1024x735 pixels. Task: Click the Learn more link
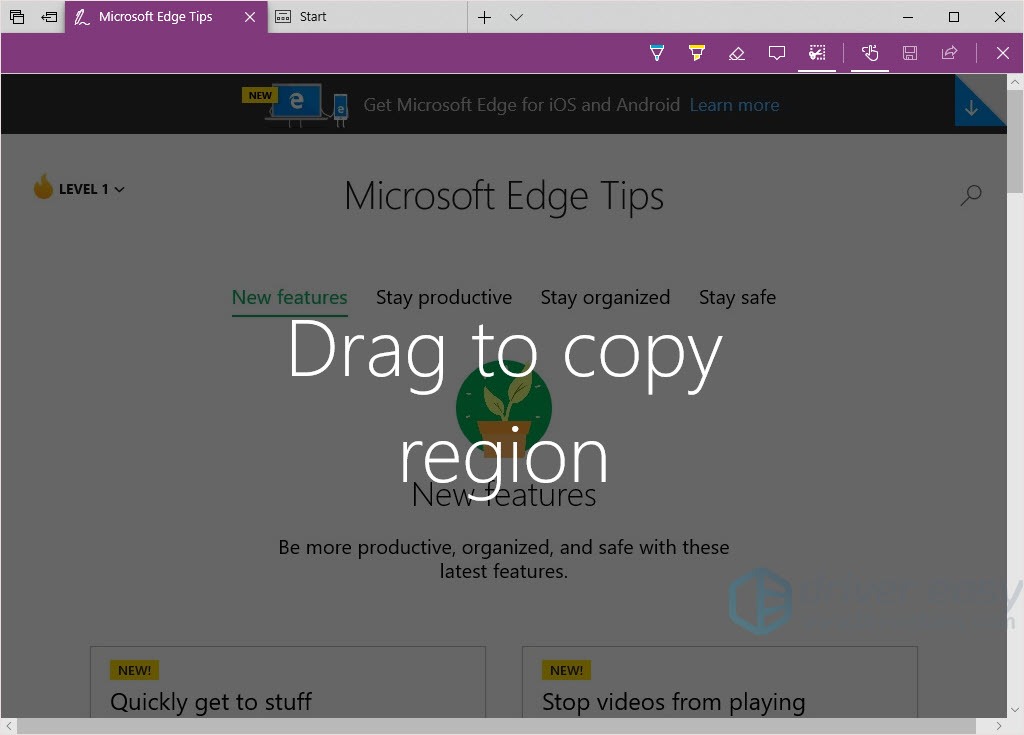click(734, 105)
